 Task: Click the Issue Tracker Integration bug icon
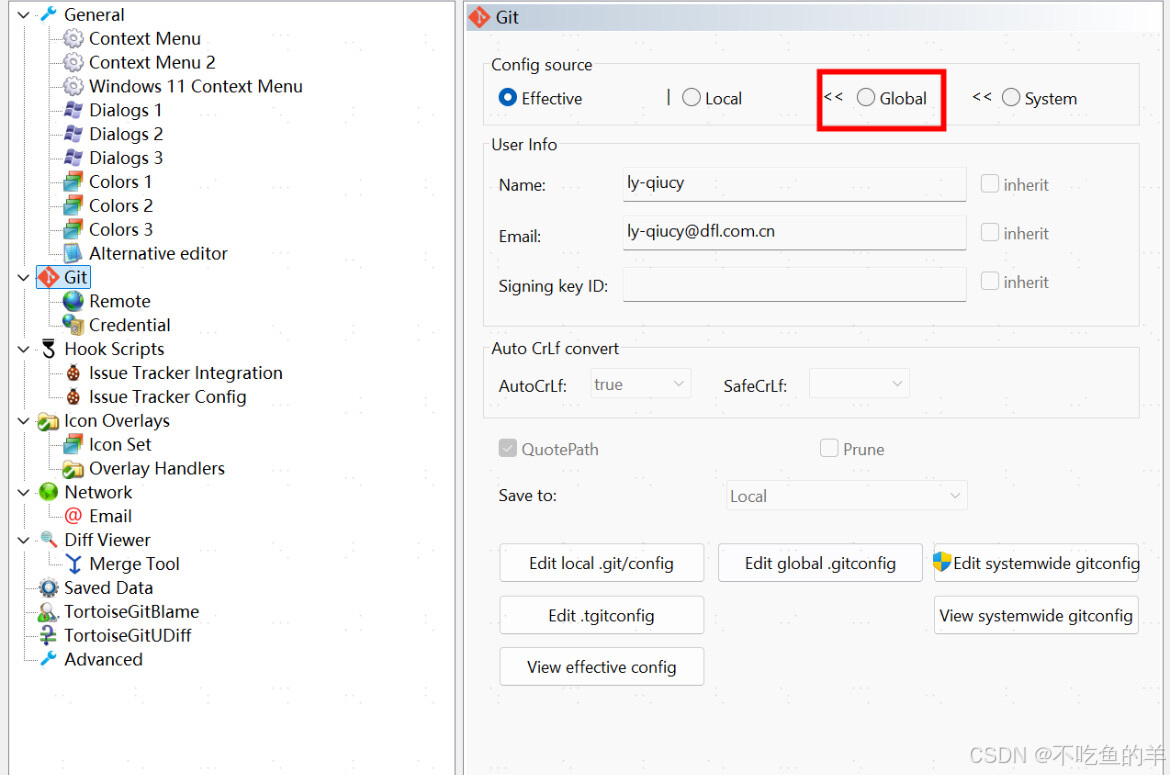73,372
